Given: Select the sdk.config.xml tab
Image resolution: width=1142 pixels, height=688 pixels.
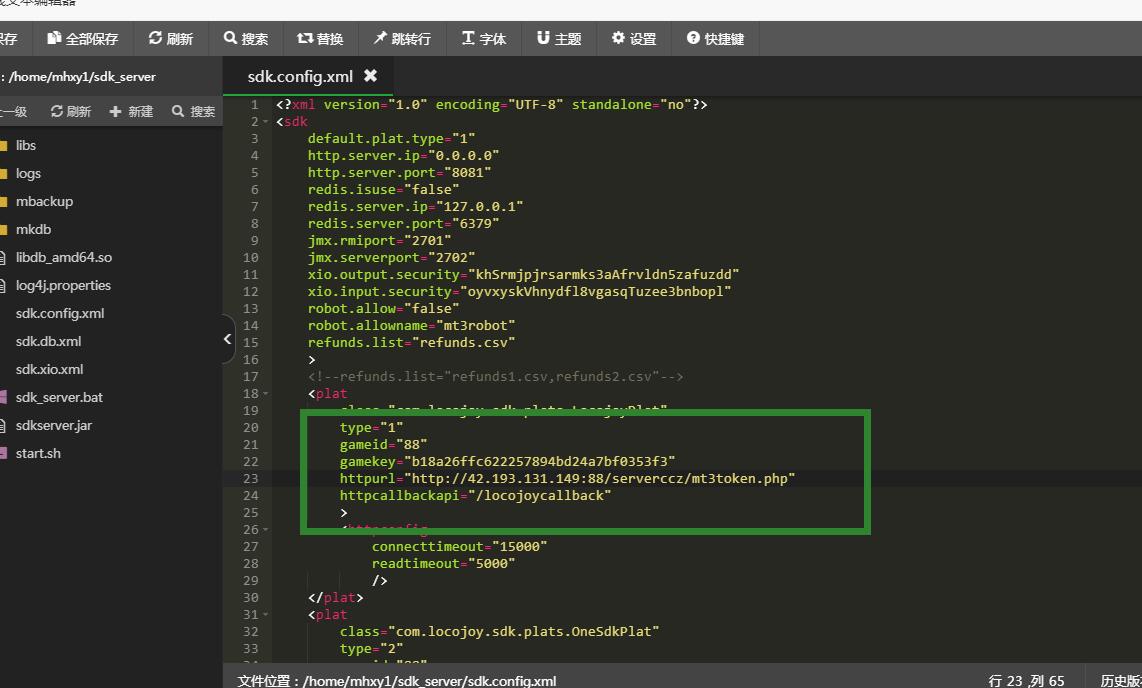Looking at the screenshot, I should point(300,76).
